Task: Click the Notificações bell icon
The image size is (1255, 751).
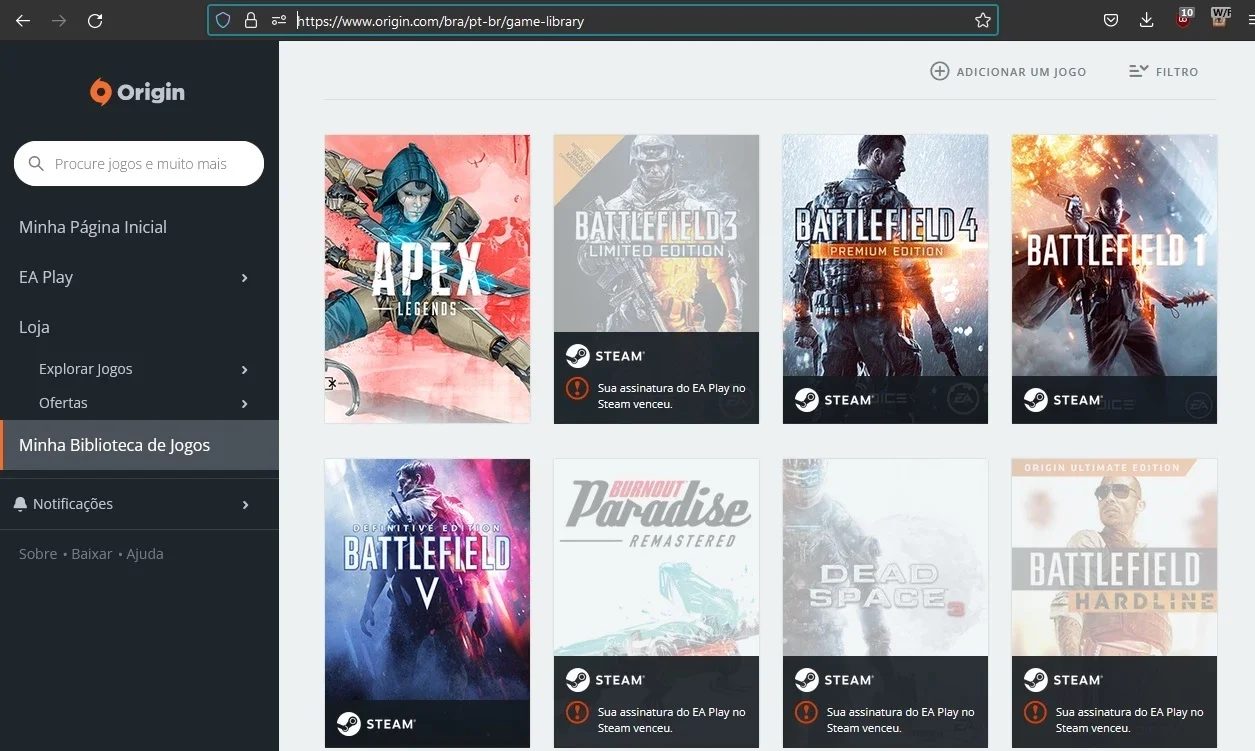Action: coord(20,504)
